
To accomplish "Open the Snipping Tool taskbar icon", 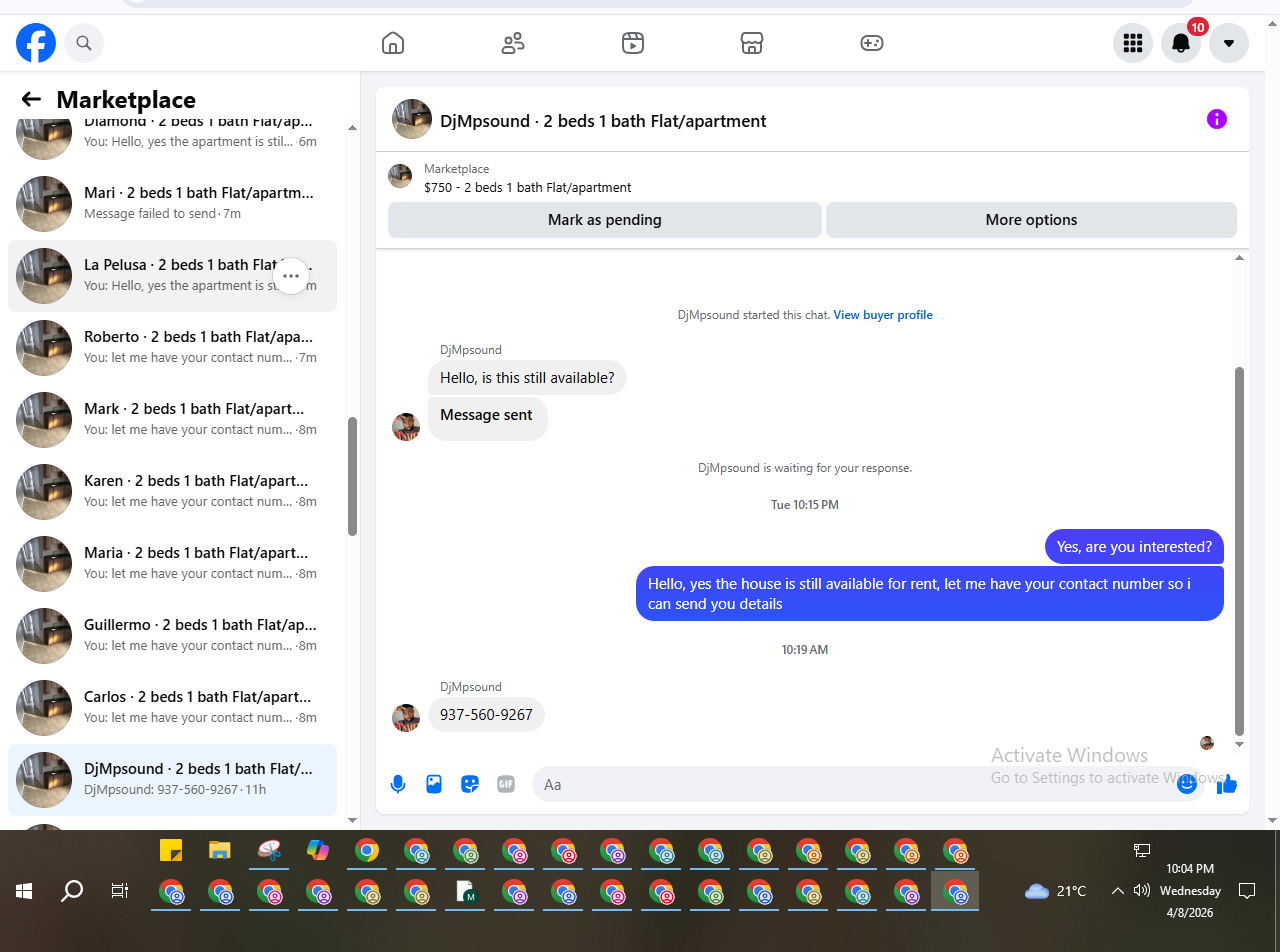I will click(269, 850).
